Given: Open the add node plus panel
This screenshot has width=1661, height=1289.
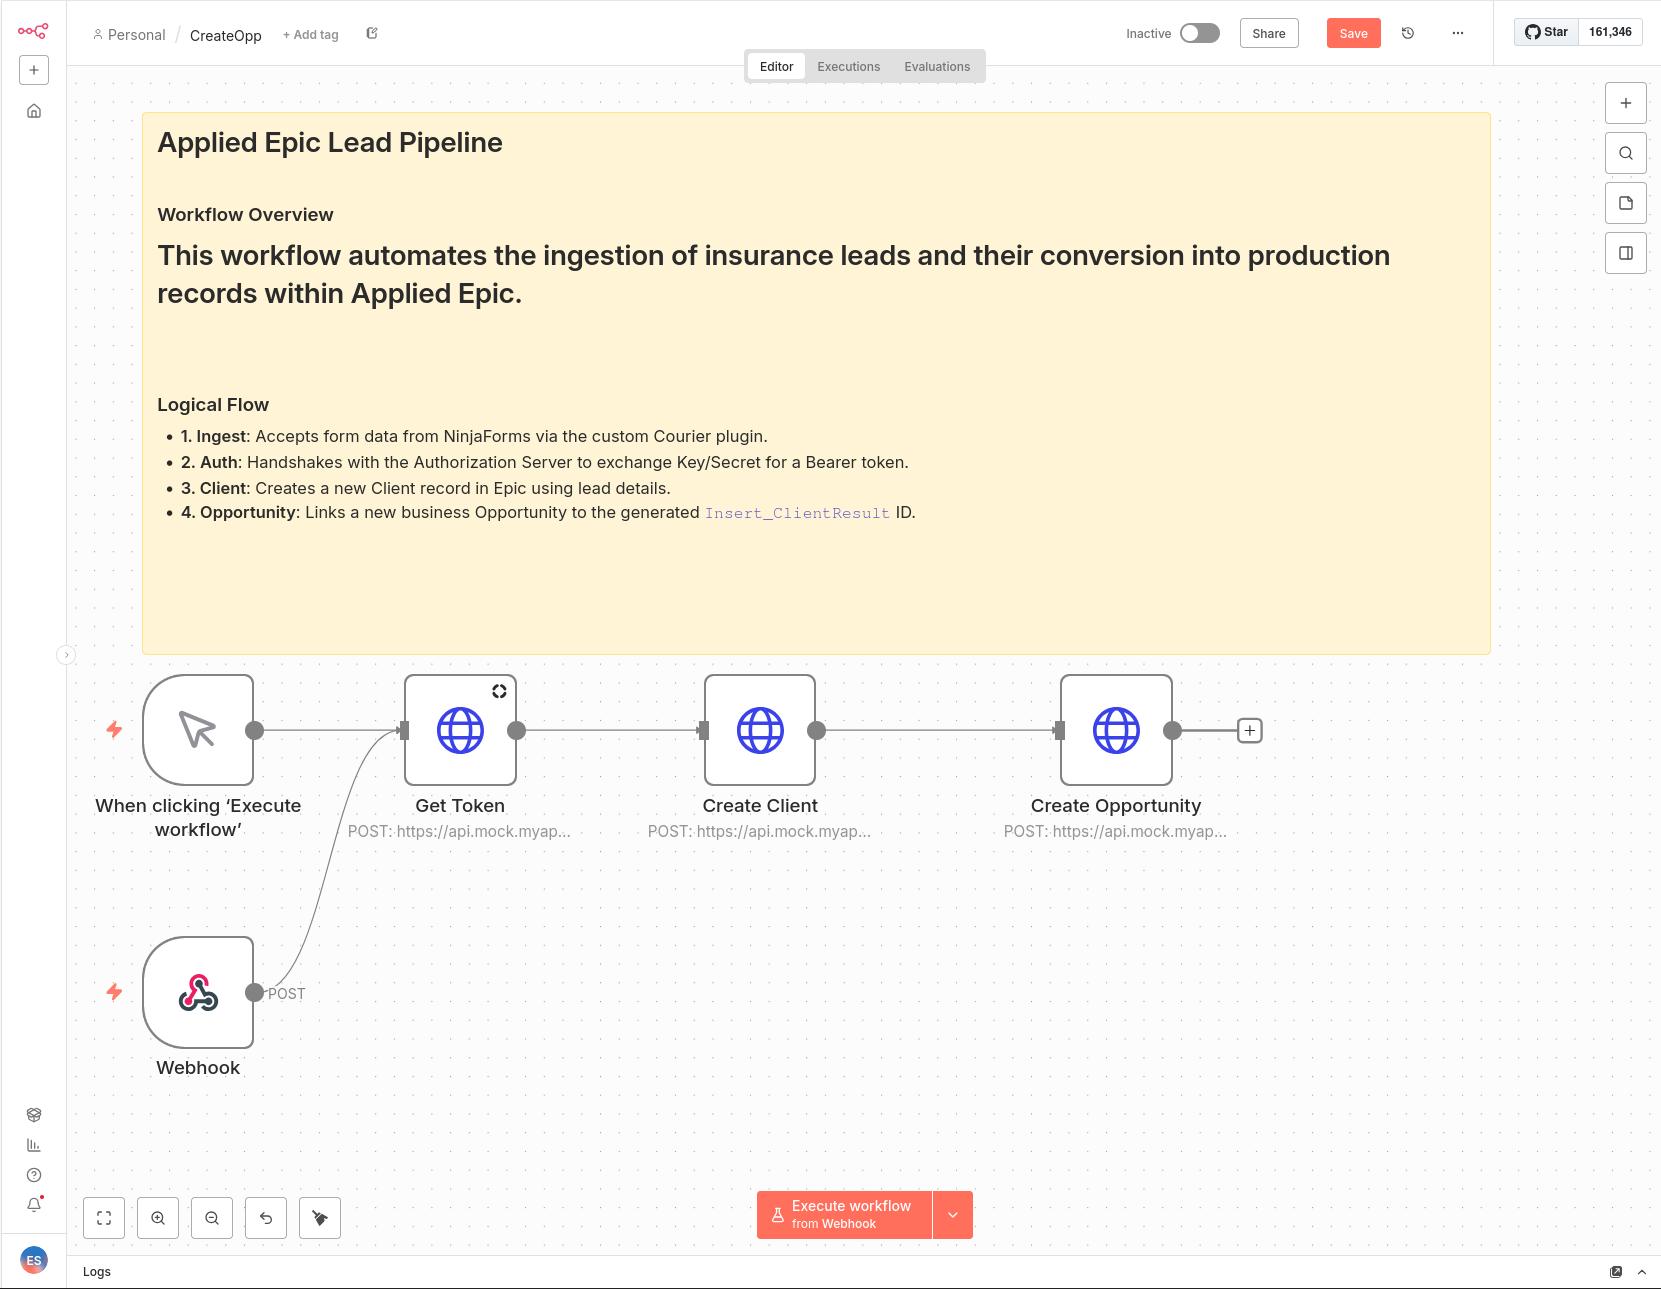Looking at the screenshot, I should (1625, 103).
